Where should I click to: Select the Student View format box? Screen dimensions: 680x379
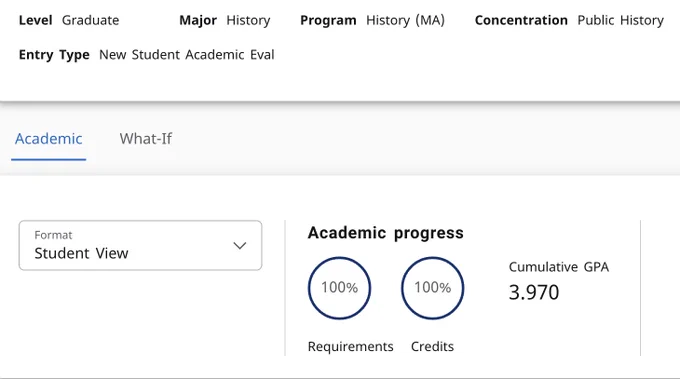tap(140, 245)
